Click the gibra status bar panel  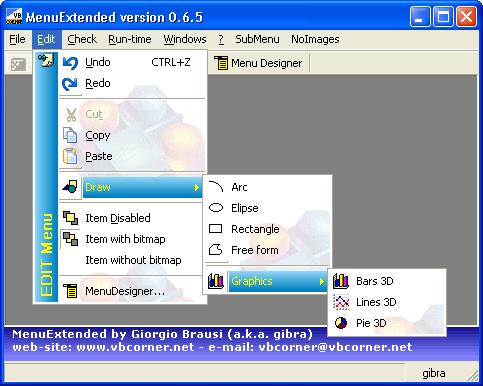[x=434, y=373]
